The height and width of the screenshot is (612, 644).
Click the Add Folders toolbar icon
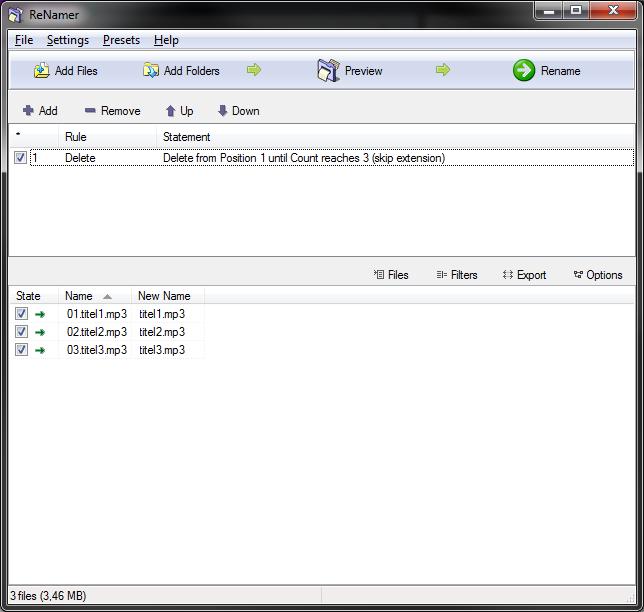(151, 71)
